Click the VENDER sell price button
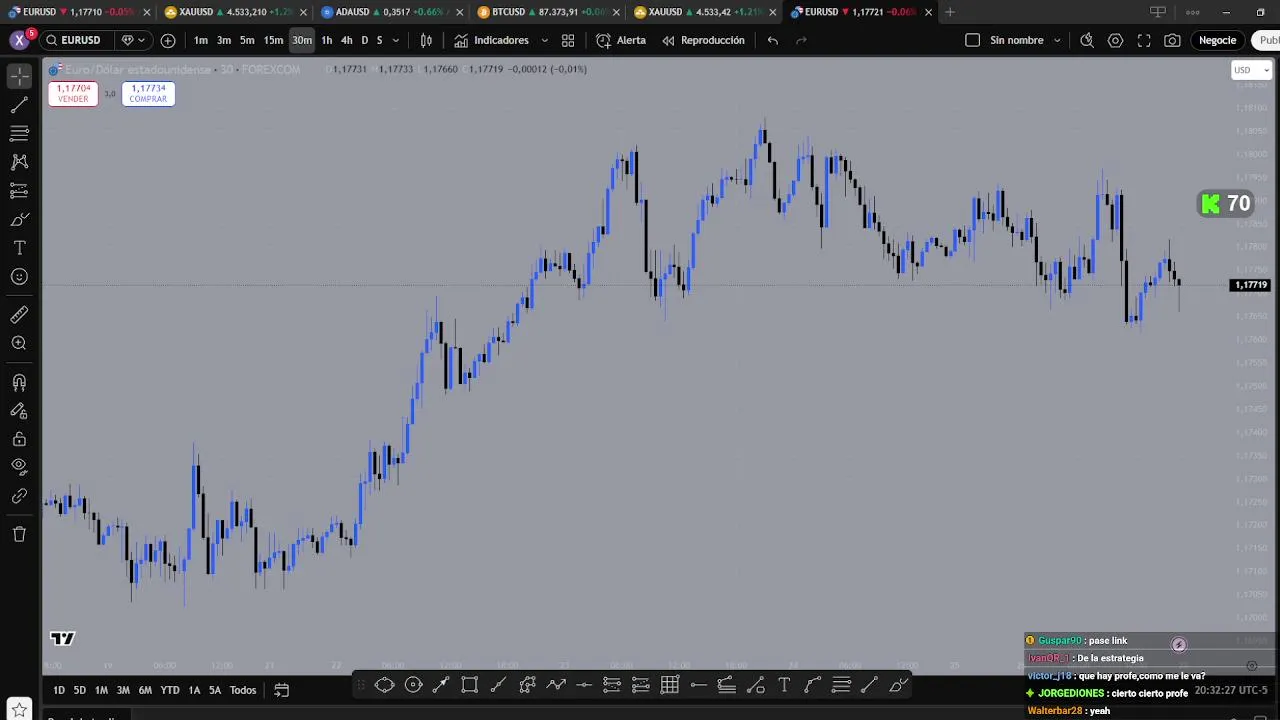The image size is (1280, 720). click(x=73, y=93)
